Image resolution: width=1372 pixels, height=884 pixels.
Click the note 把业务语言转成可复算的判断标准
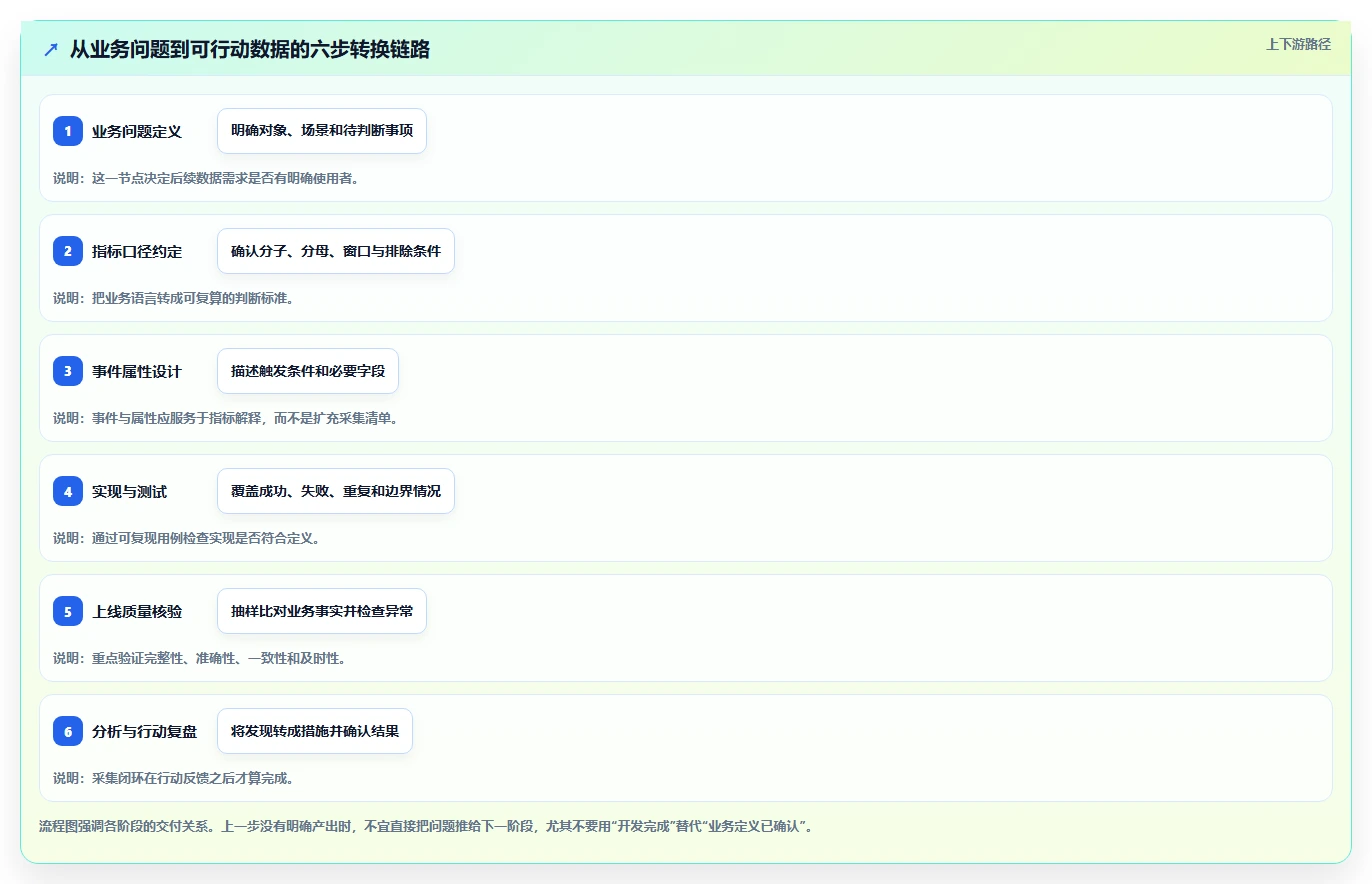173,298
